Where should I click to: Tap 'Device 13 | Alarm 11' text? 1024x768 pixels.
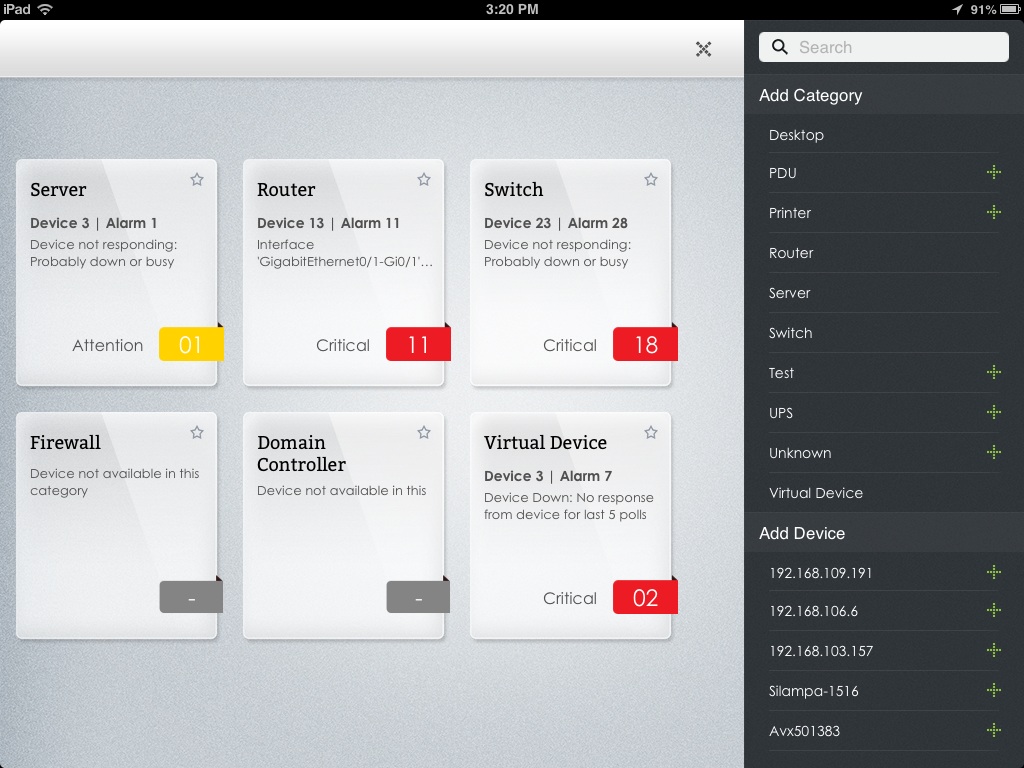(328, 223)
